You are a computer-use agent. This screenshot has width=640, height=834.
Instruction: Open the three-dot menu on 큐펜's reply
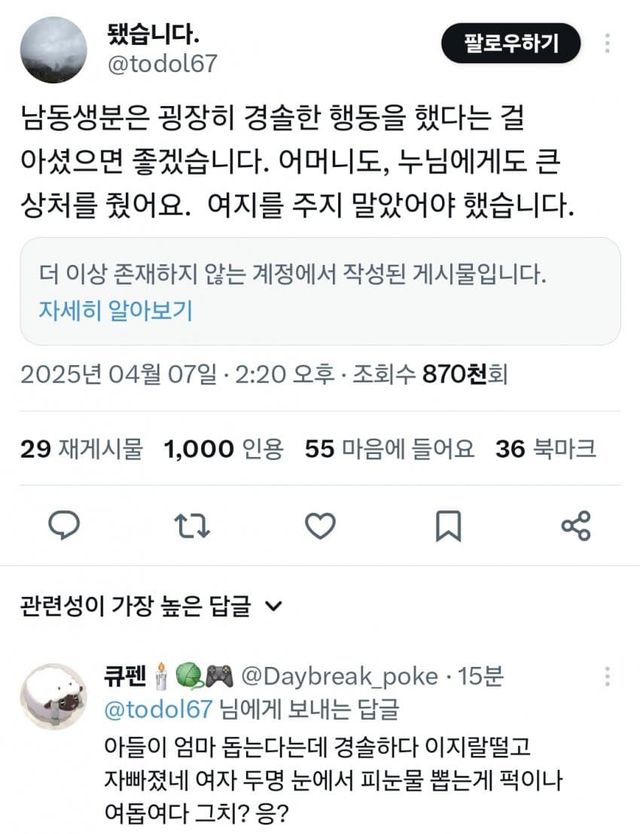pyautogui.click(x=609, y=676)
